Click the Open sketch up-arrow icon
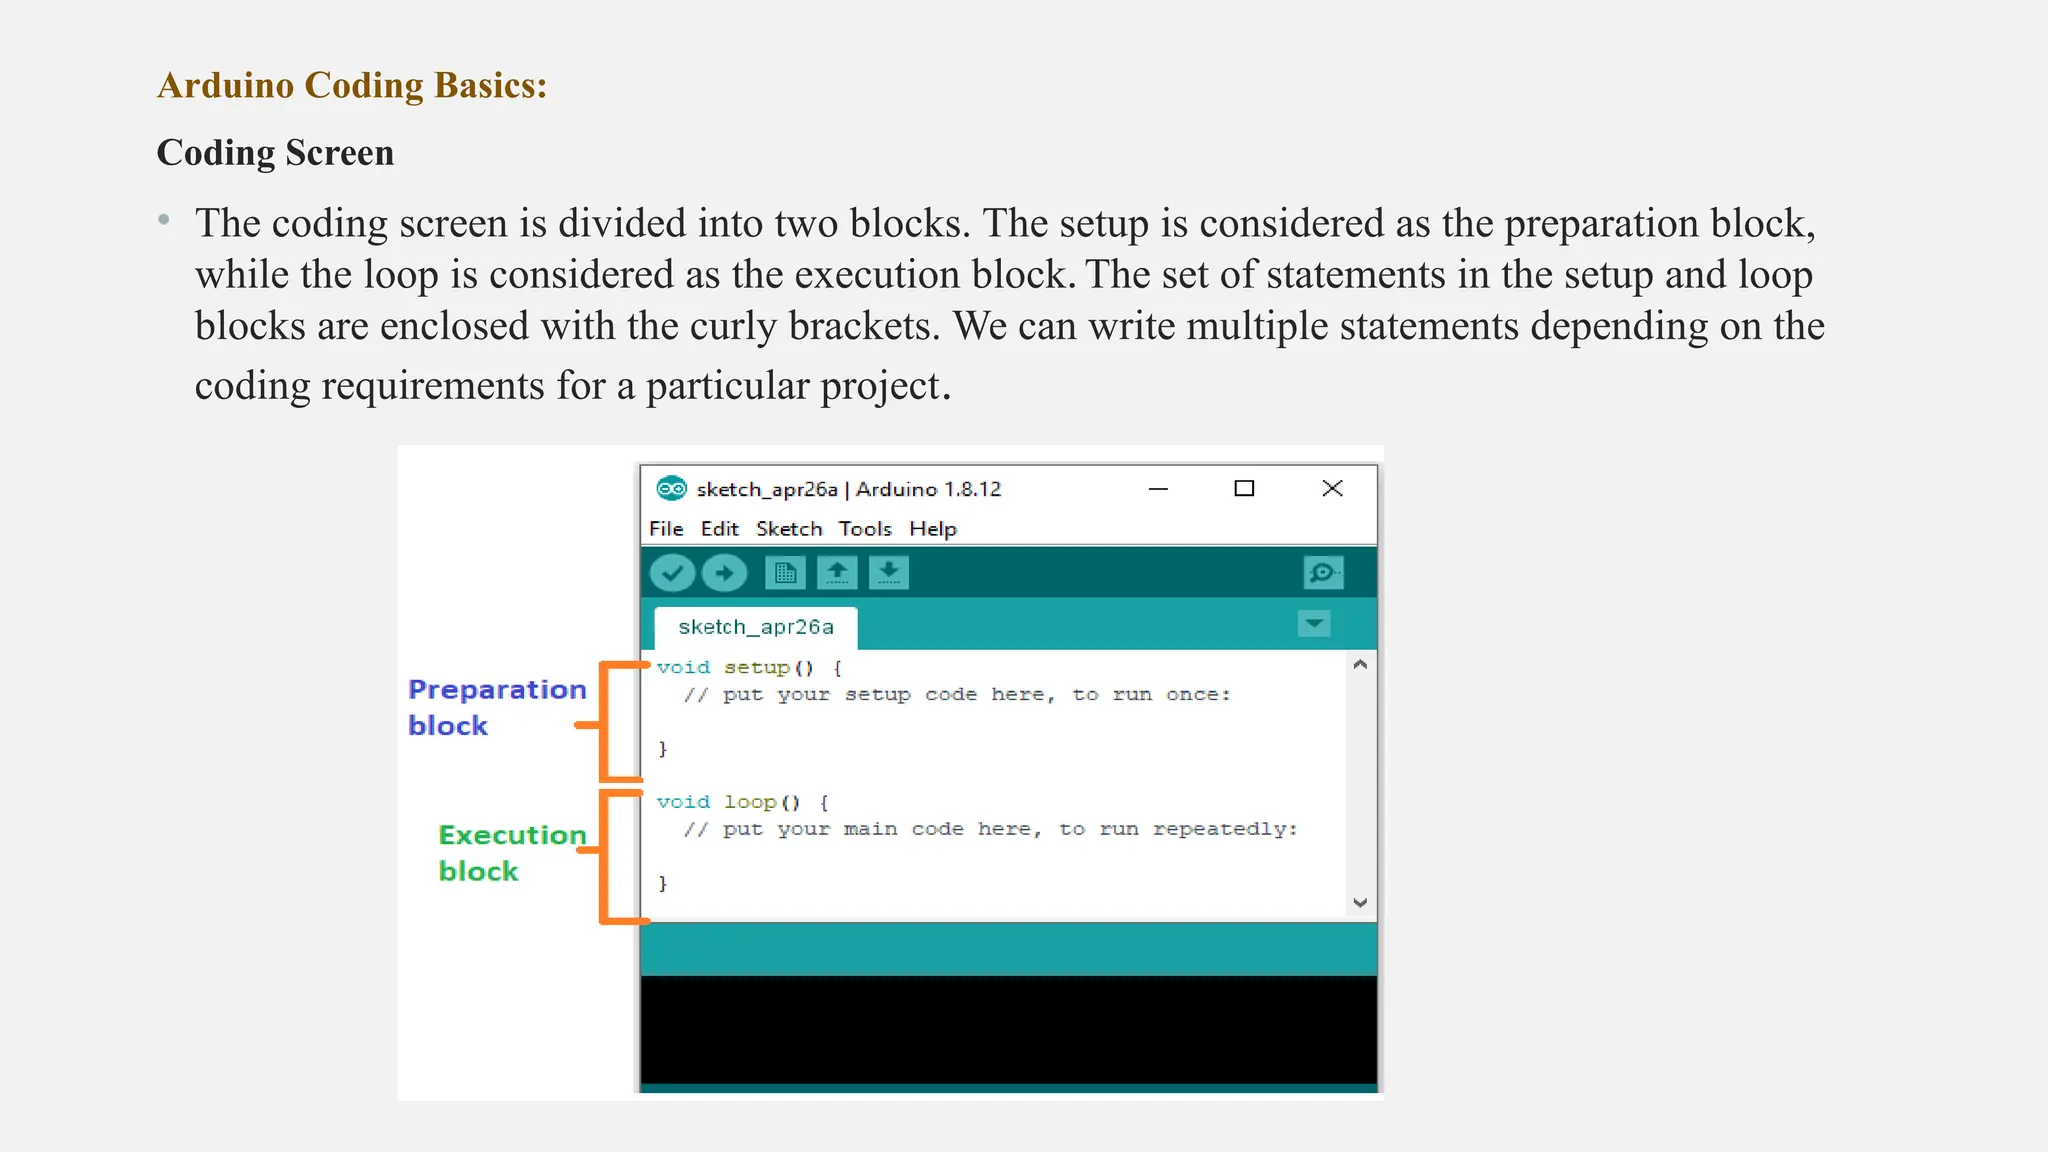 tap(837, 573)
